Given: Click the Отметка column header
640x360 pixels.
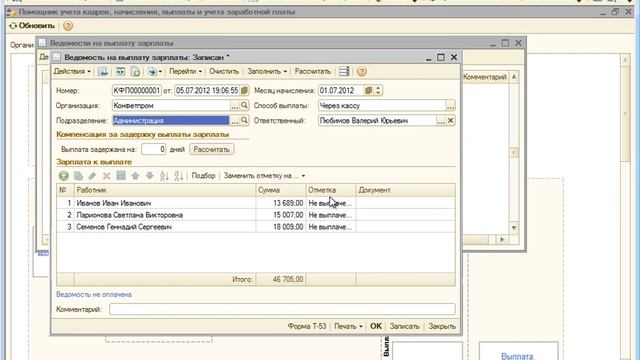Looking at the screenshot, I should (x=331, y=190).
